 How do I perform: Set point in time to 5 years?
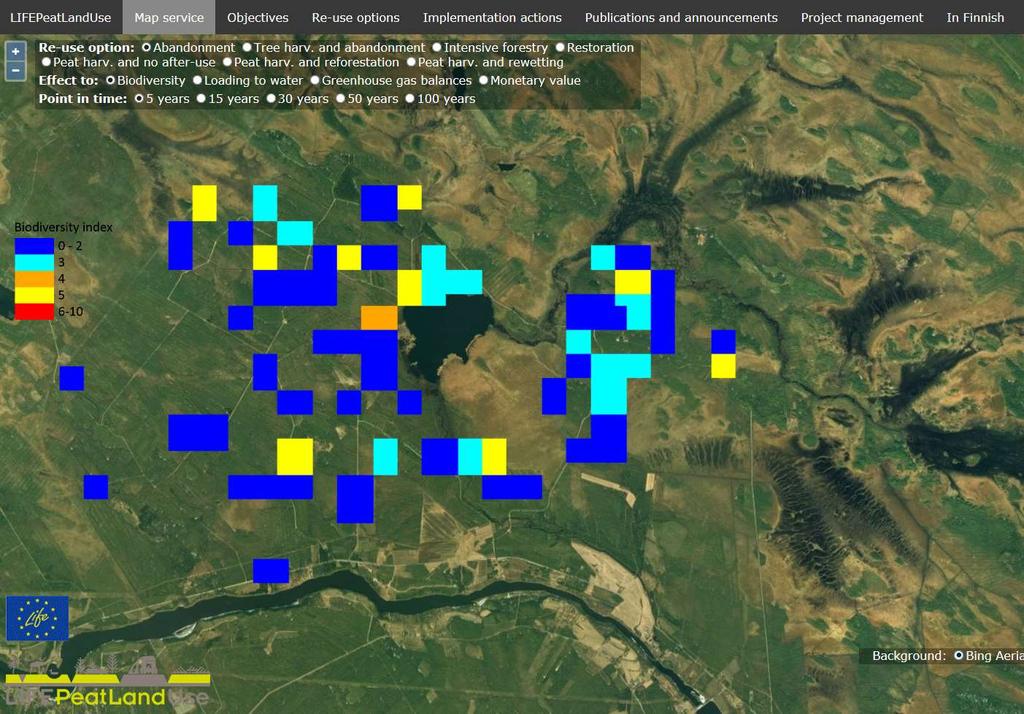pos(138,99)
